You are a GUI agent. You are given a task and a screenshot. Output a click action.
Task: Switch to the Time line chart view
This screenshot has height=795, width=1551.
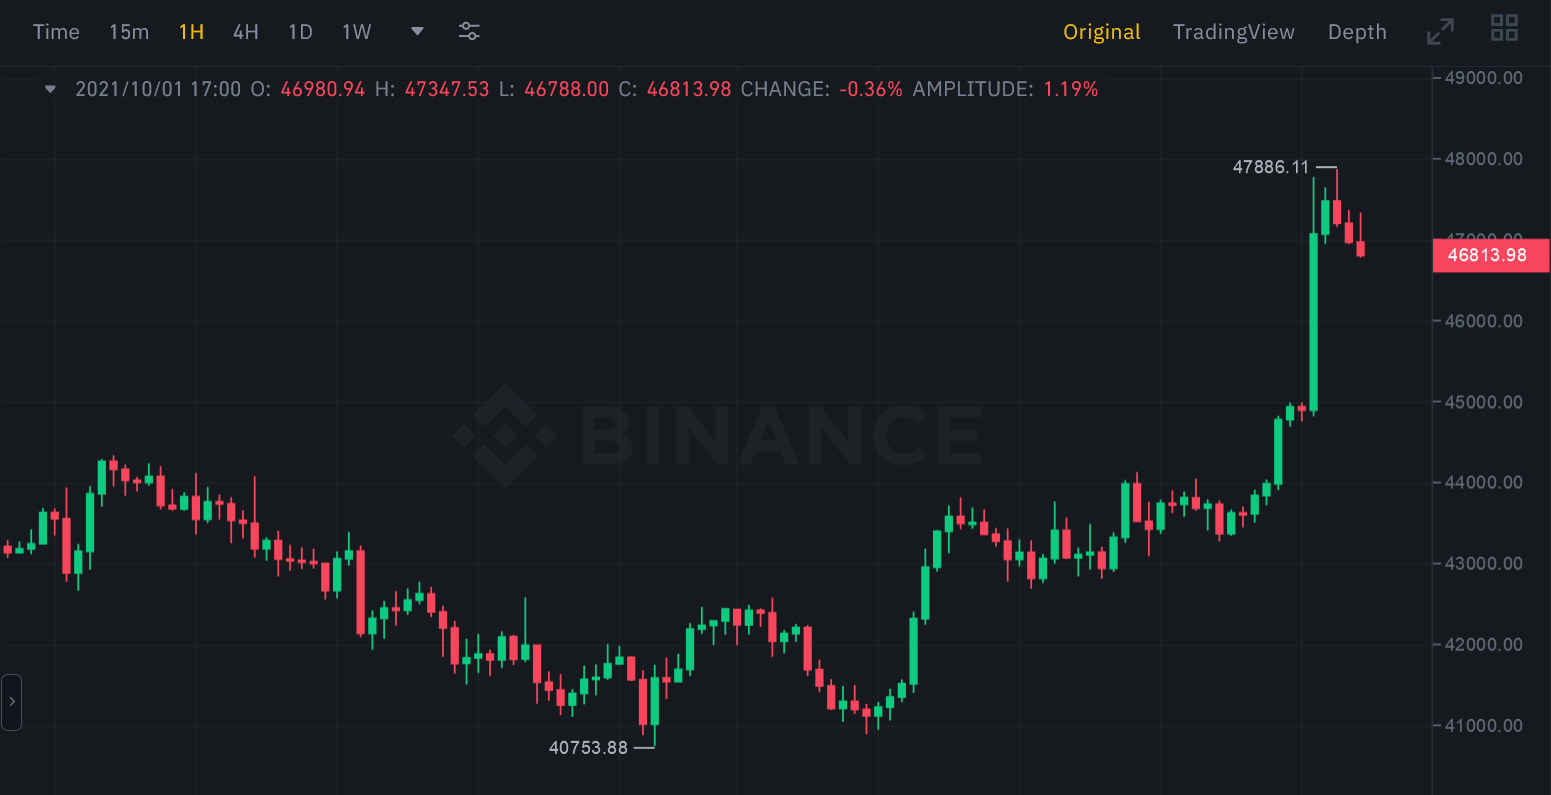[x=56, y=32]
